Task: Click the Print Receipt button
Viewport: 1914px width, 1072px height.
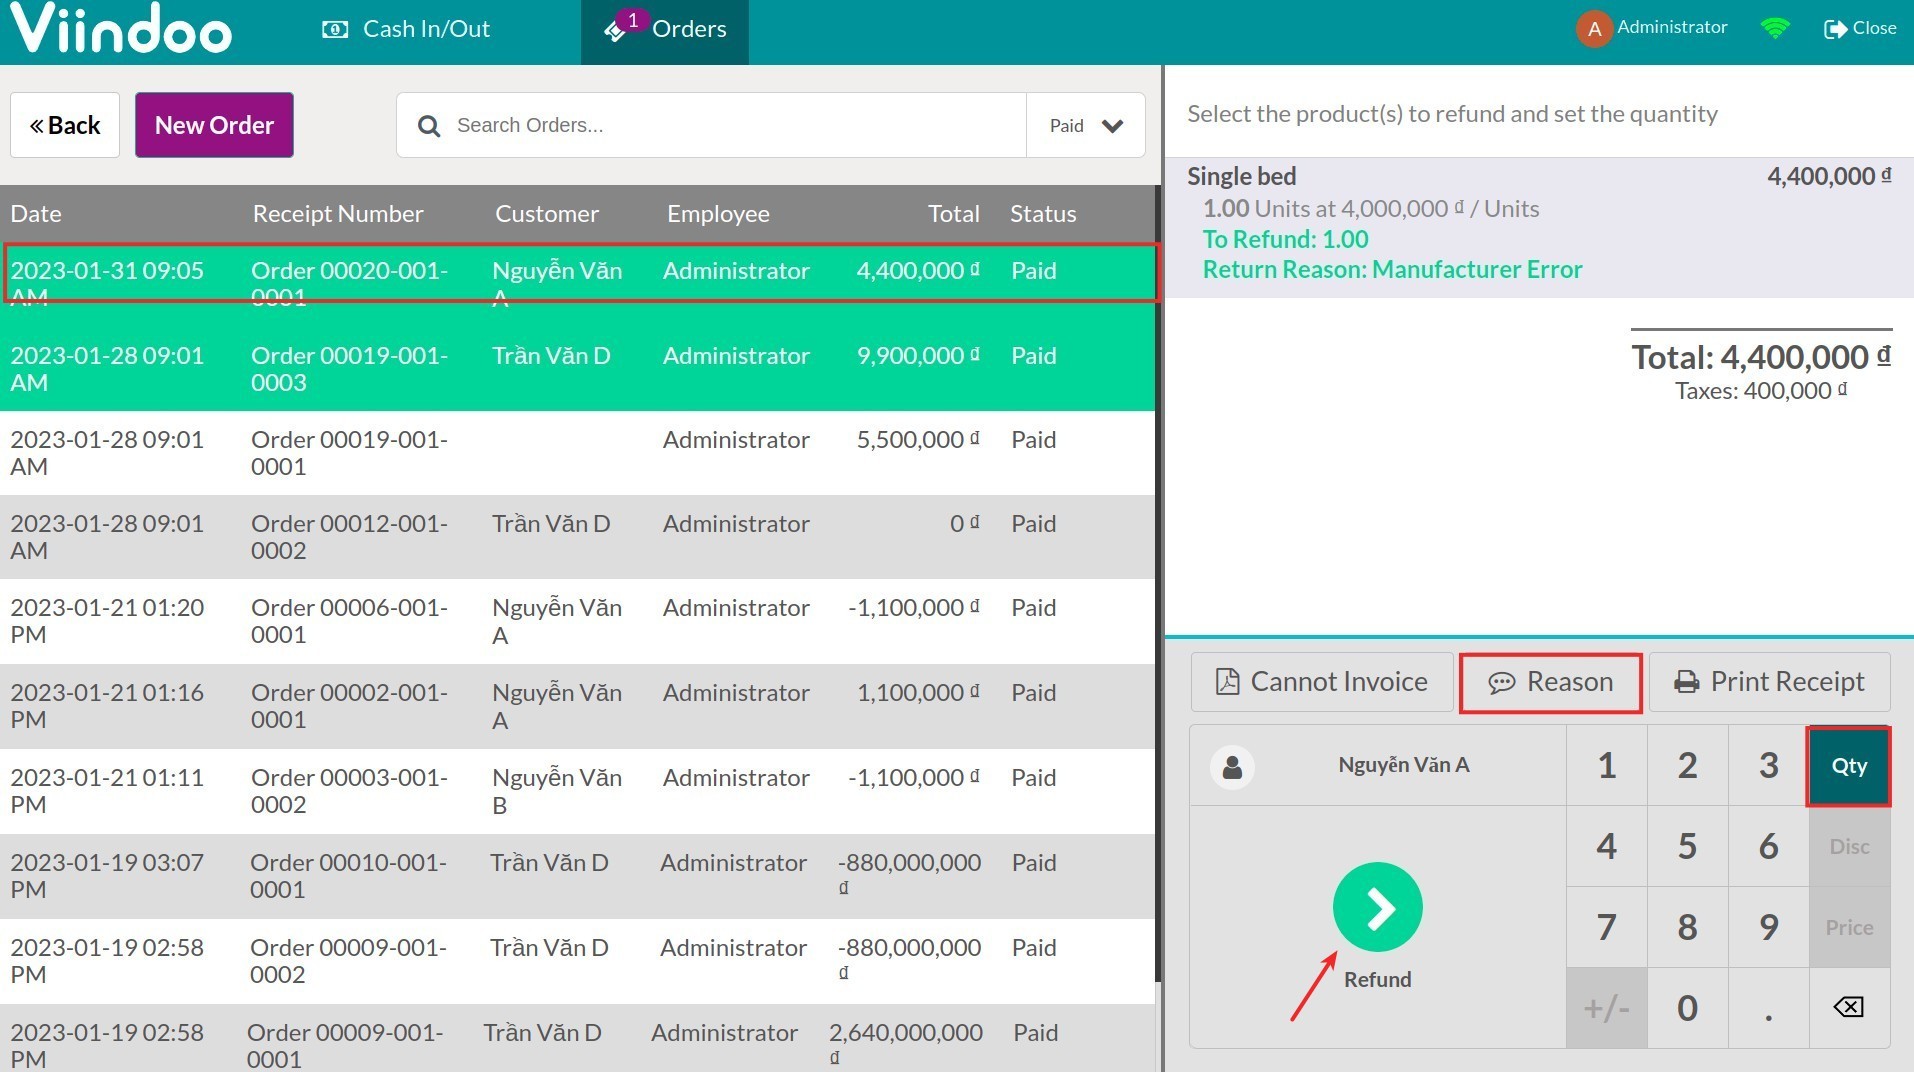Action: [x=1769, y=682]
